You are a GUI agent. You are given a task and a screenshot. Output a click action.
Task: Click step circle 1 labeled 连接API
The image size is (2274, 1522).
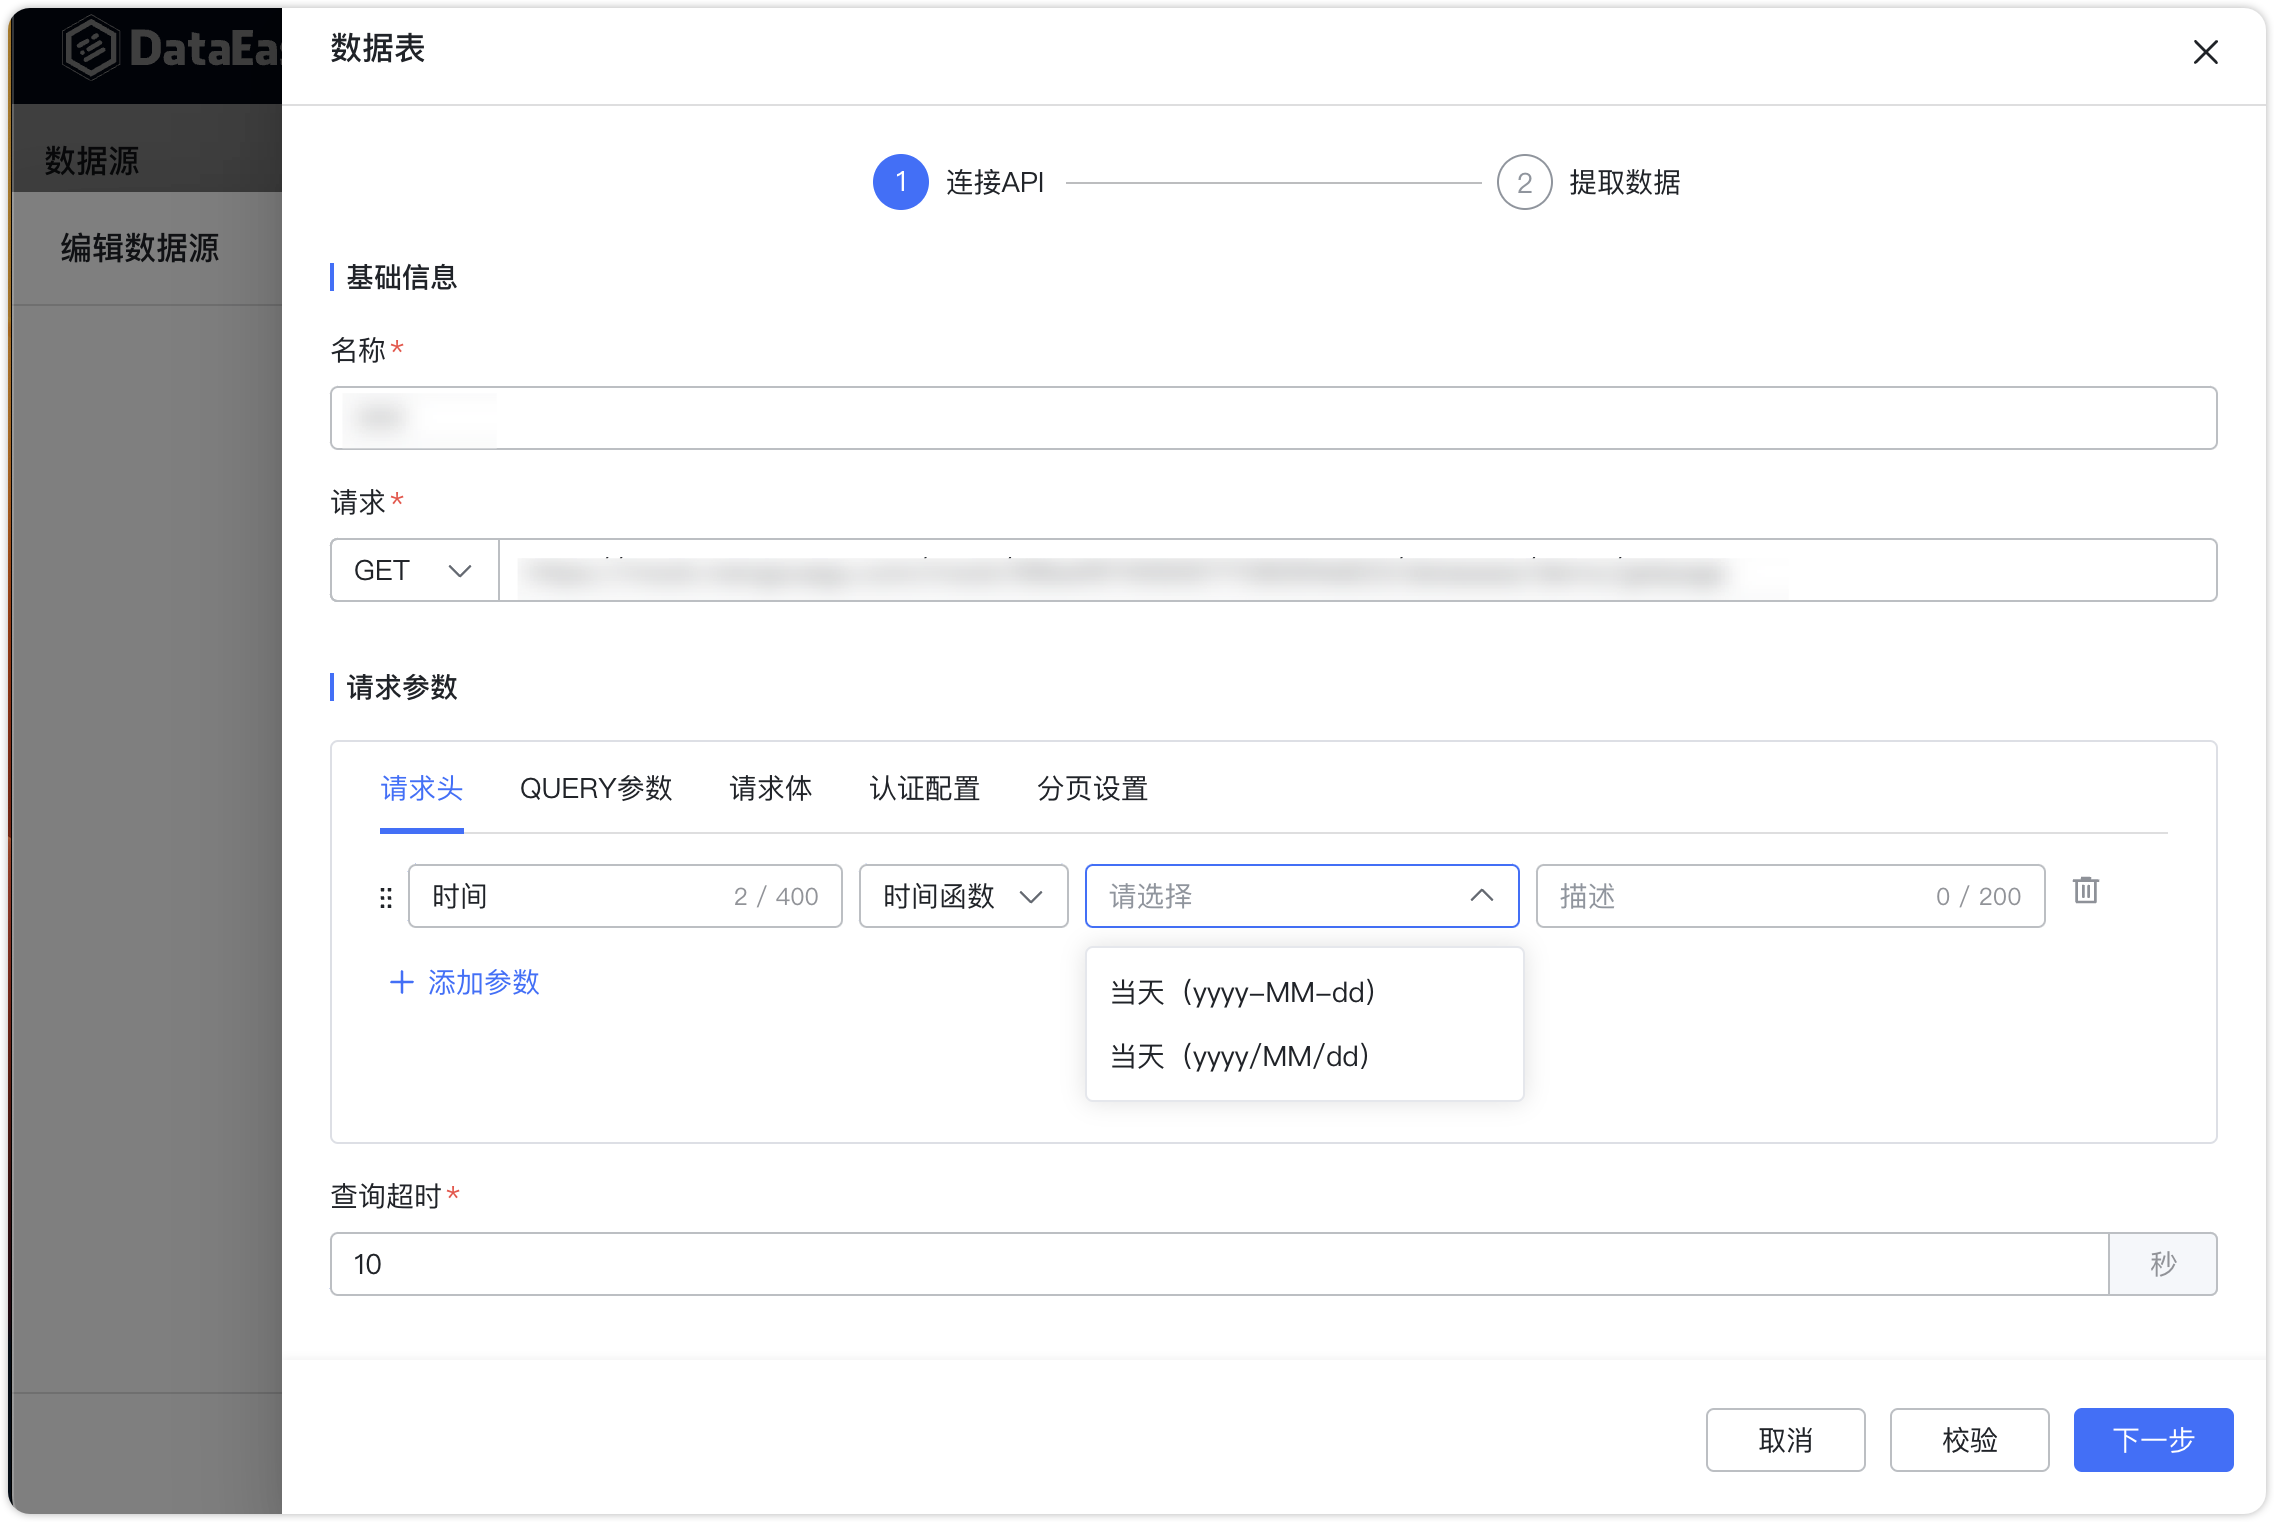(900, 182)
